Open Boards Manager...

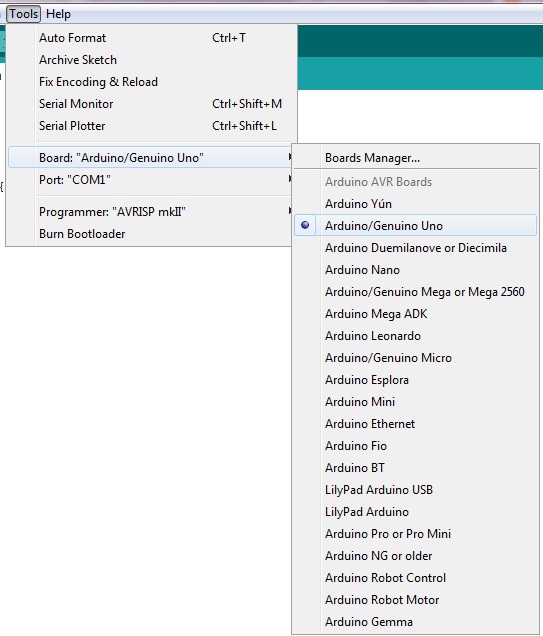[x=415, y=157]
